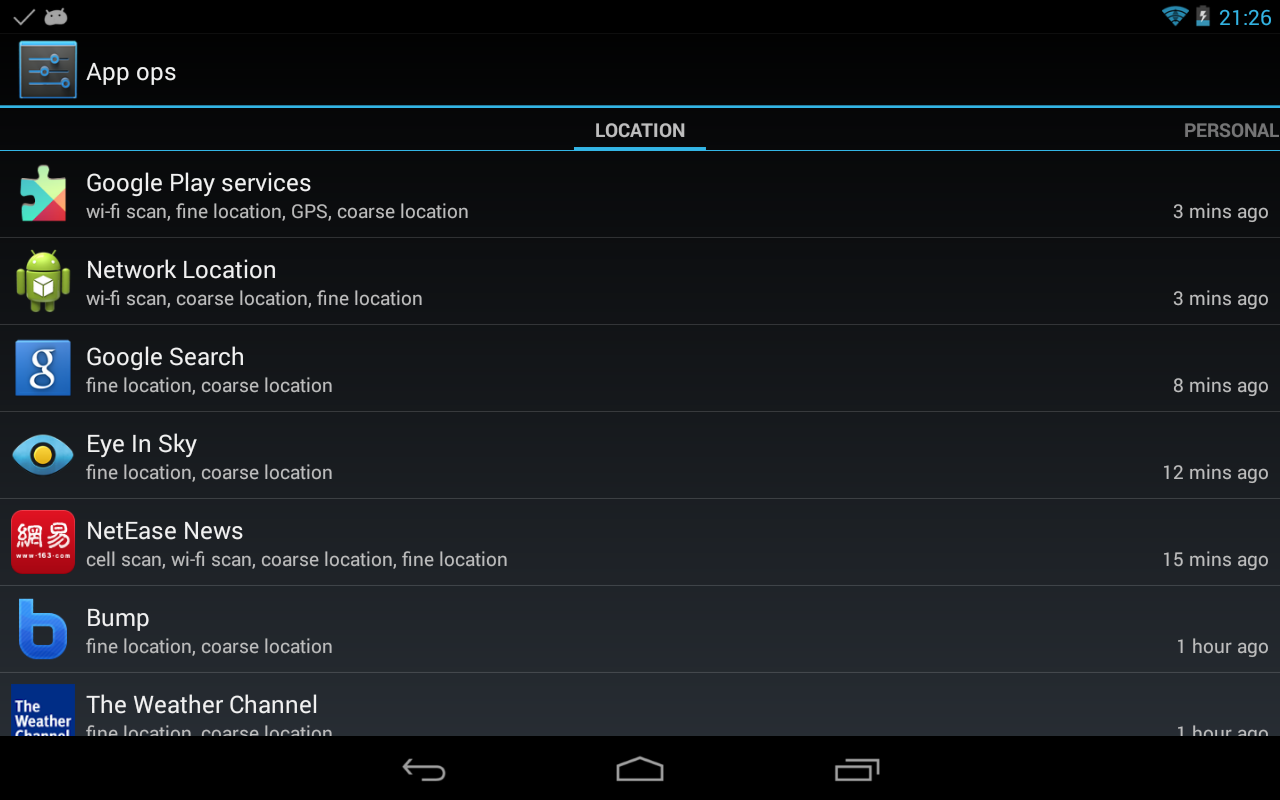The height and width of the screenshot is (800, 1280).
Task: Tap the Network Location android icon
Action: click(x=43, y=281)
